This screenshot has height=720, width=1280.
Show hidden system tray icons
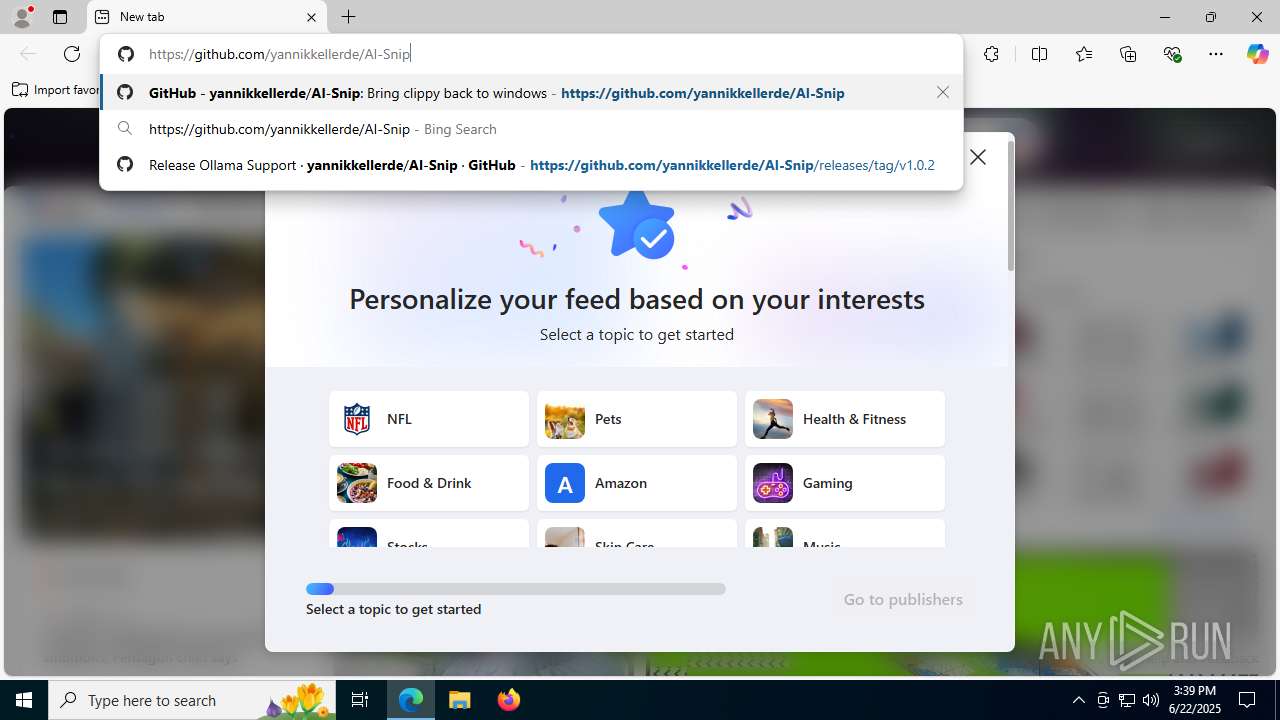click(x=1078, y=700)
